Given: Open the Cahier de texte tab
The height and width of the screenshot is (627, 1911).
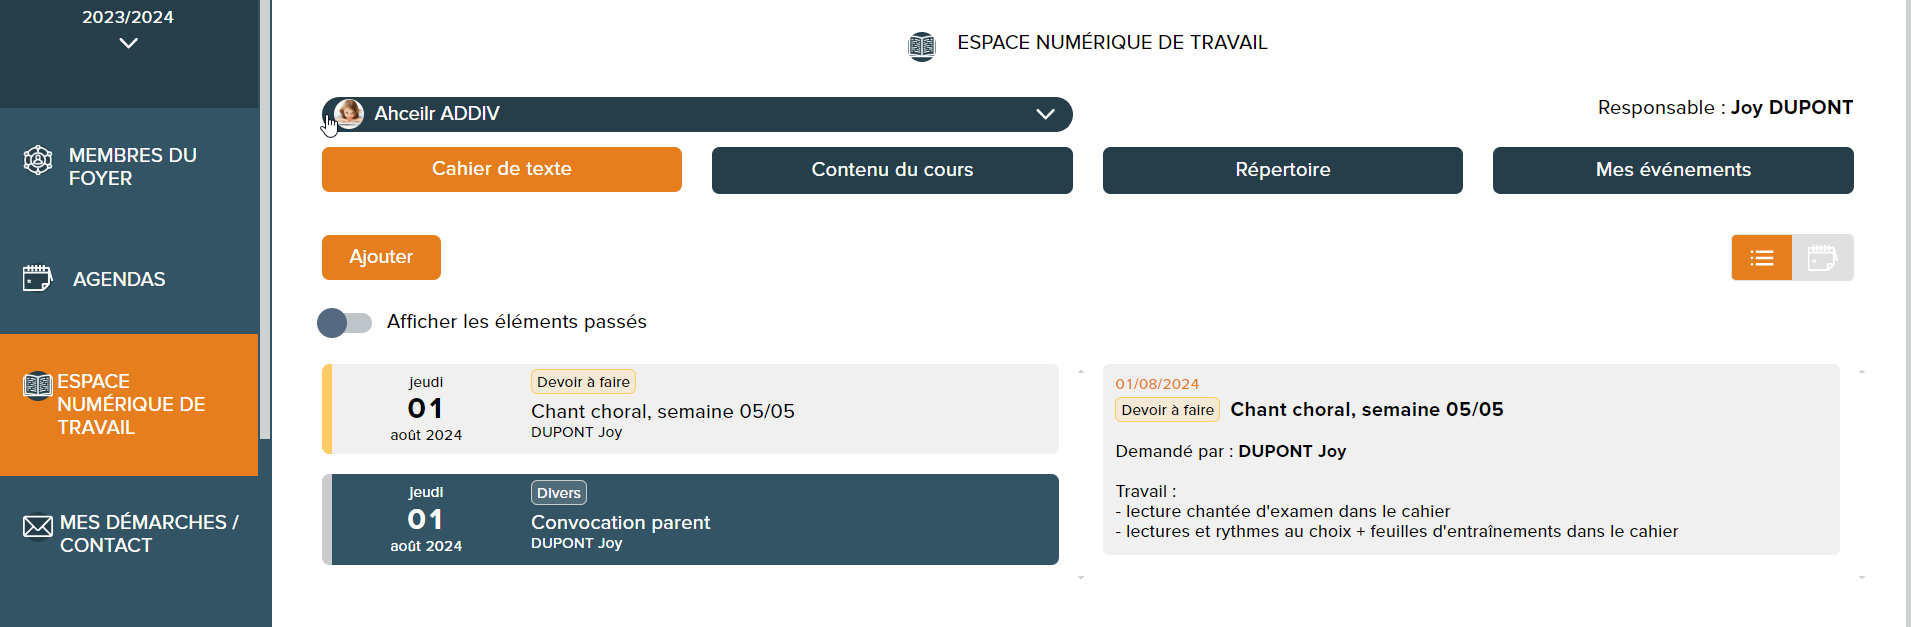Looking at the screenshot, I should (x=501, y=169).
